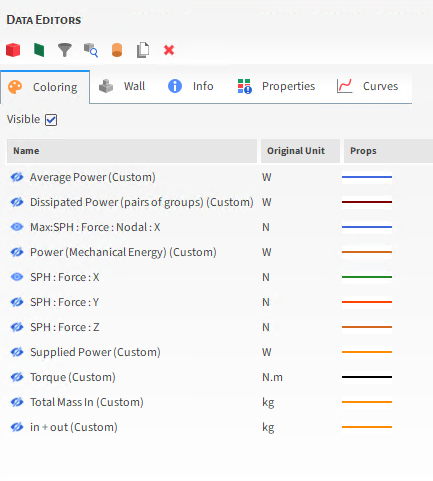The height and width of the screenshot is (481, 433).
Task: Click the kg unit of in + out
Action: 268,427
